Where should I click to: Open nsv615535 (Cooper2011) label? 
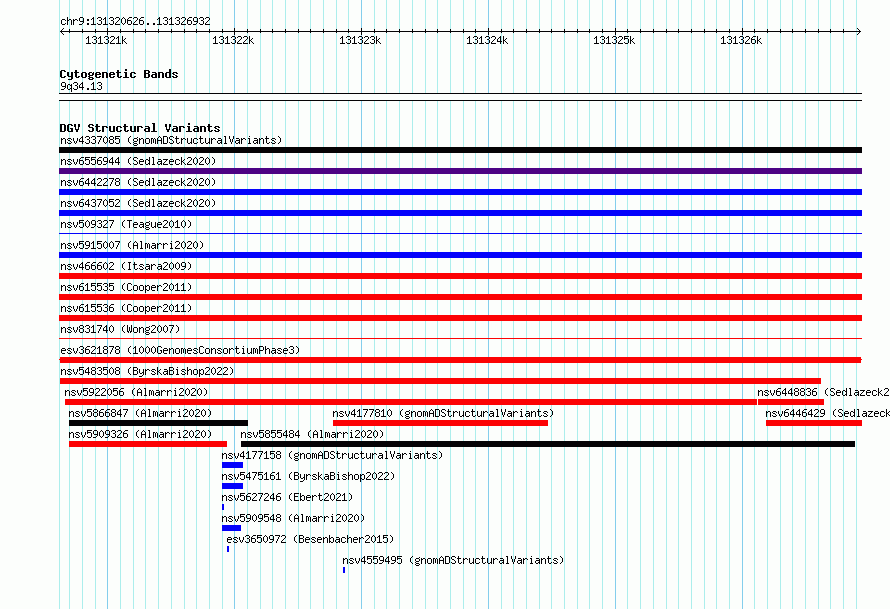point(126,287)
